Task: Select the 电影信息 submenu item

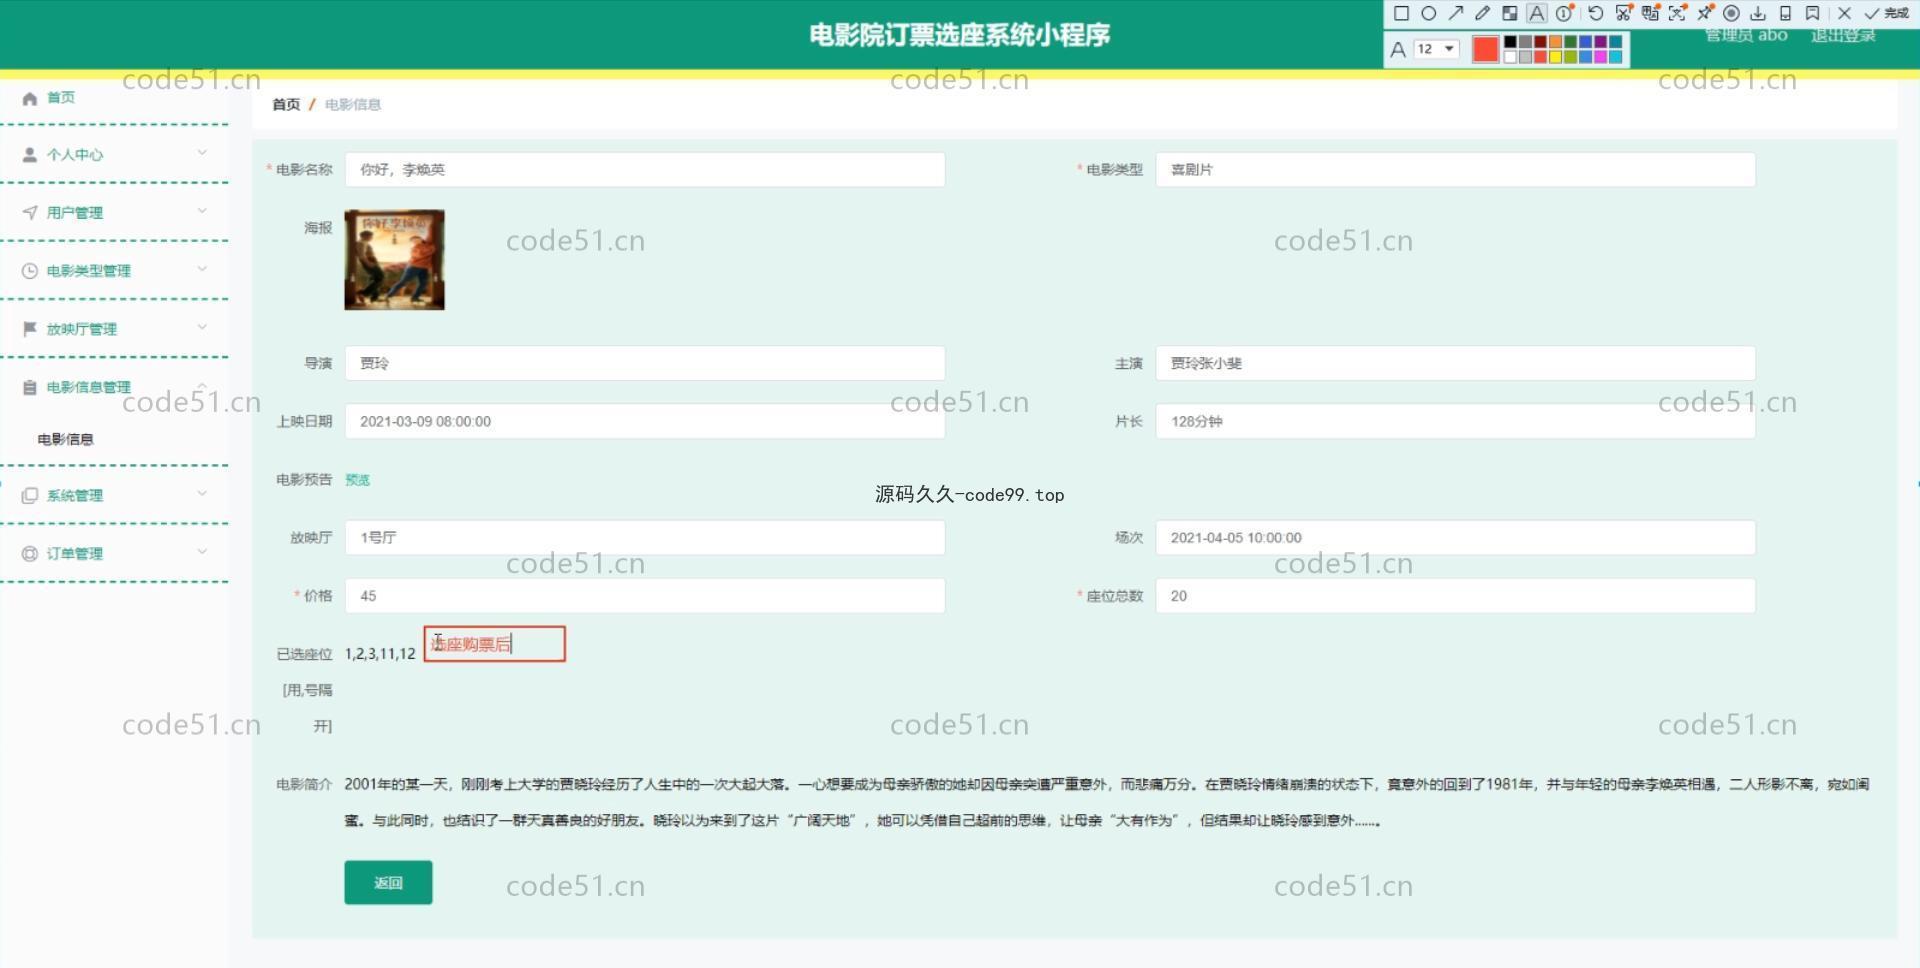Action: (65, 439)
